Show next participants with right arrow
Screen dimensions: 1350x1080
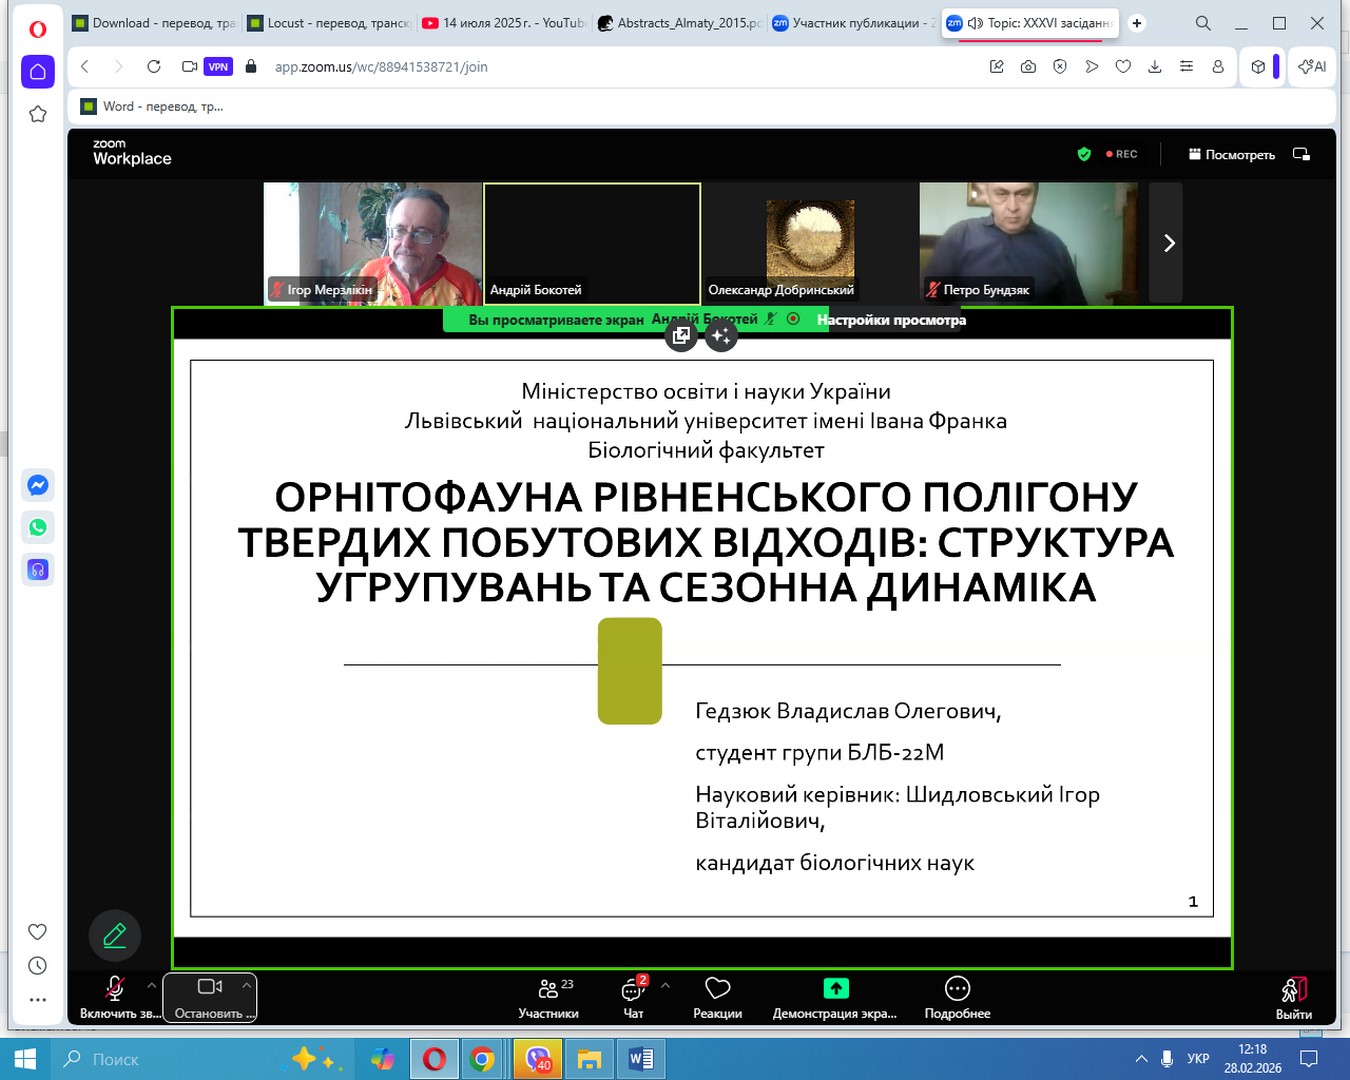coord(1168,243)
